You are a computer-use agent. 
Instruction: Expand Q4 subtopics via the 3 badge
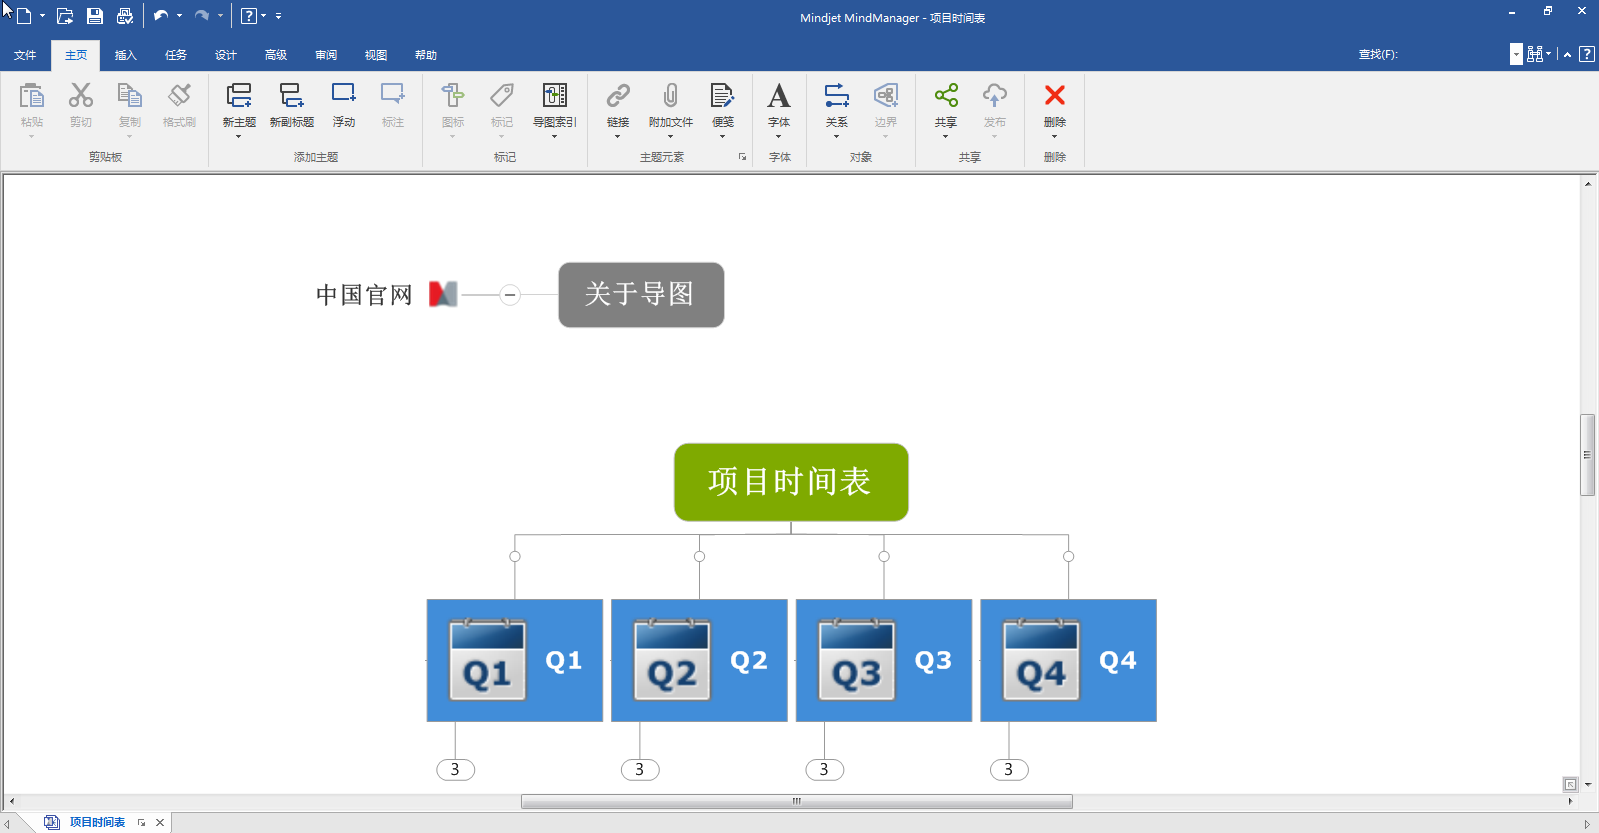(x=1008, y=770)
